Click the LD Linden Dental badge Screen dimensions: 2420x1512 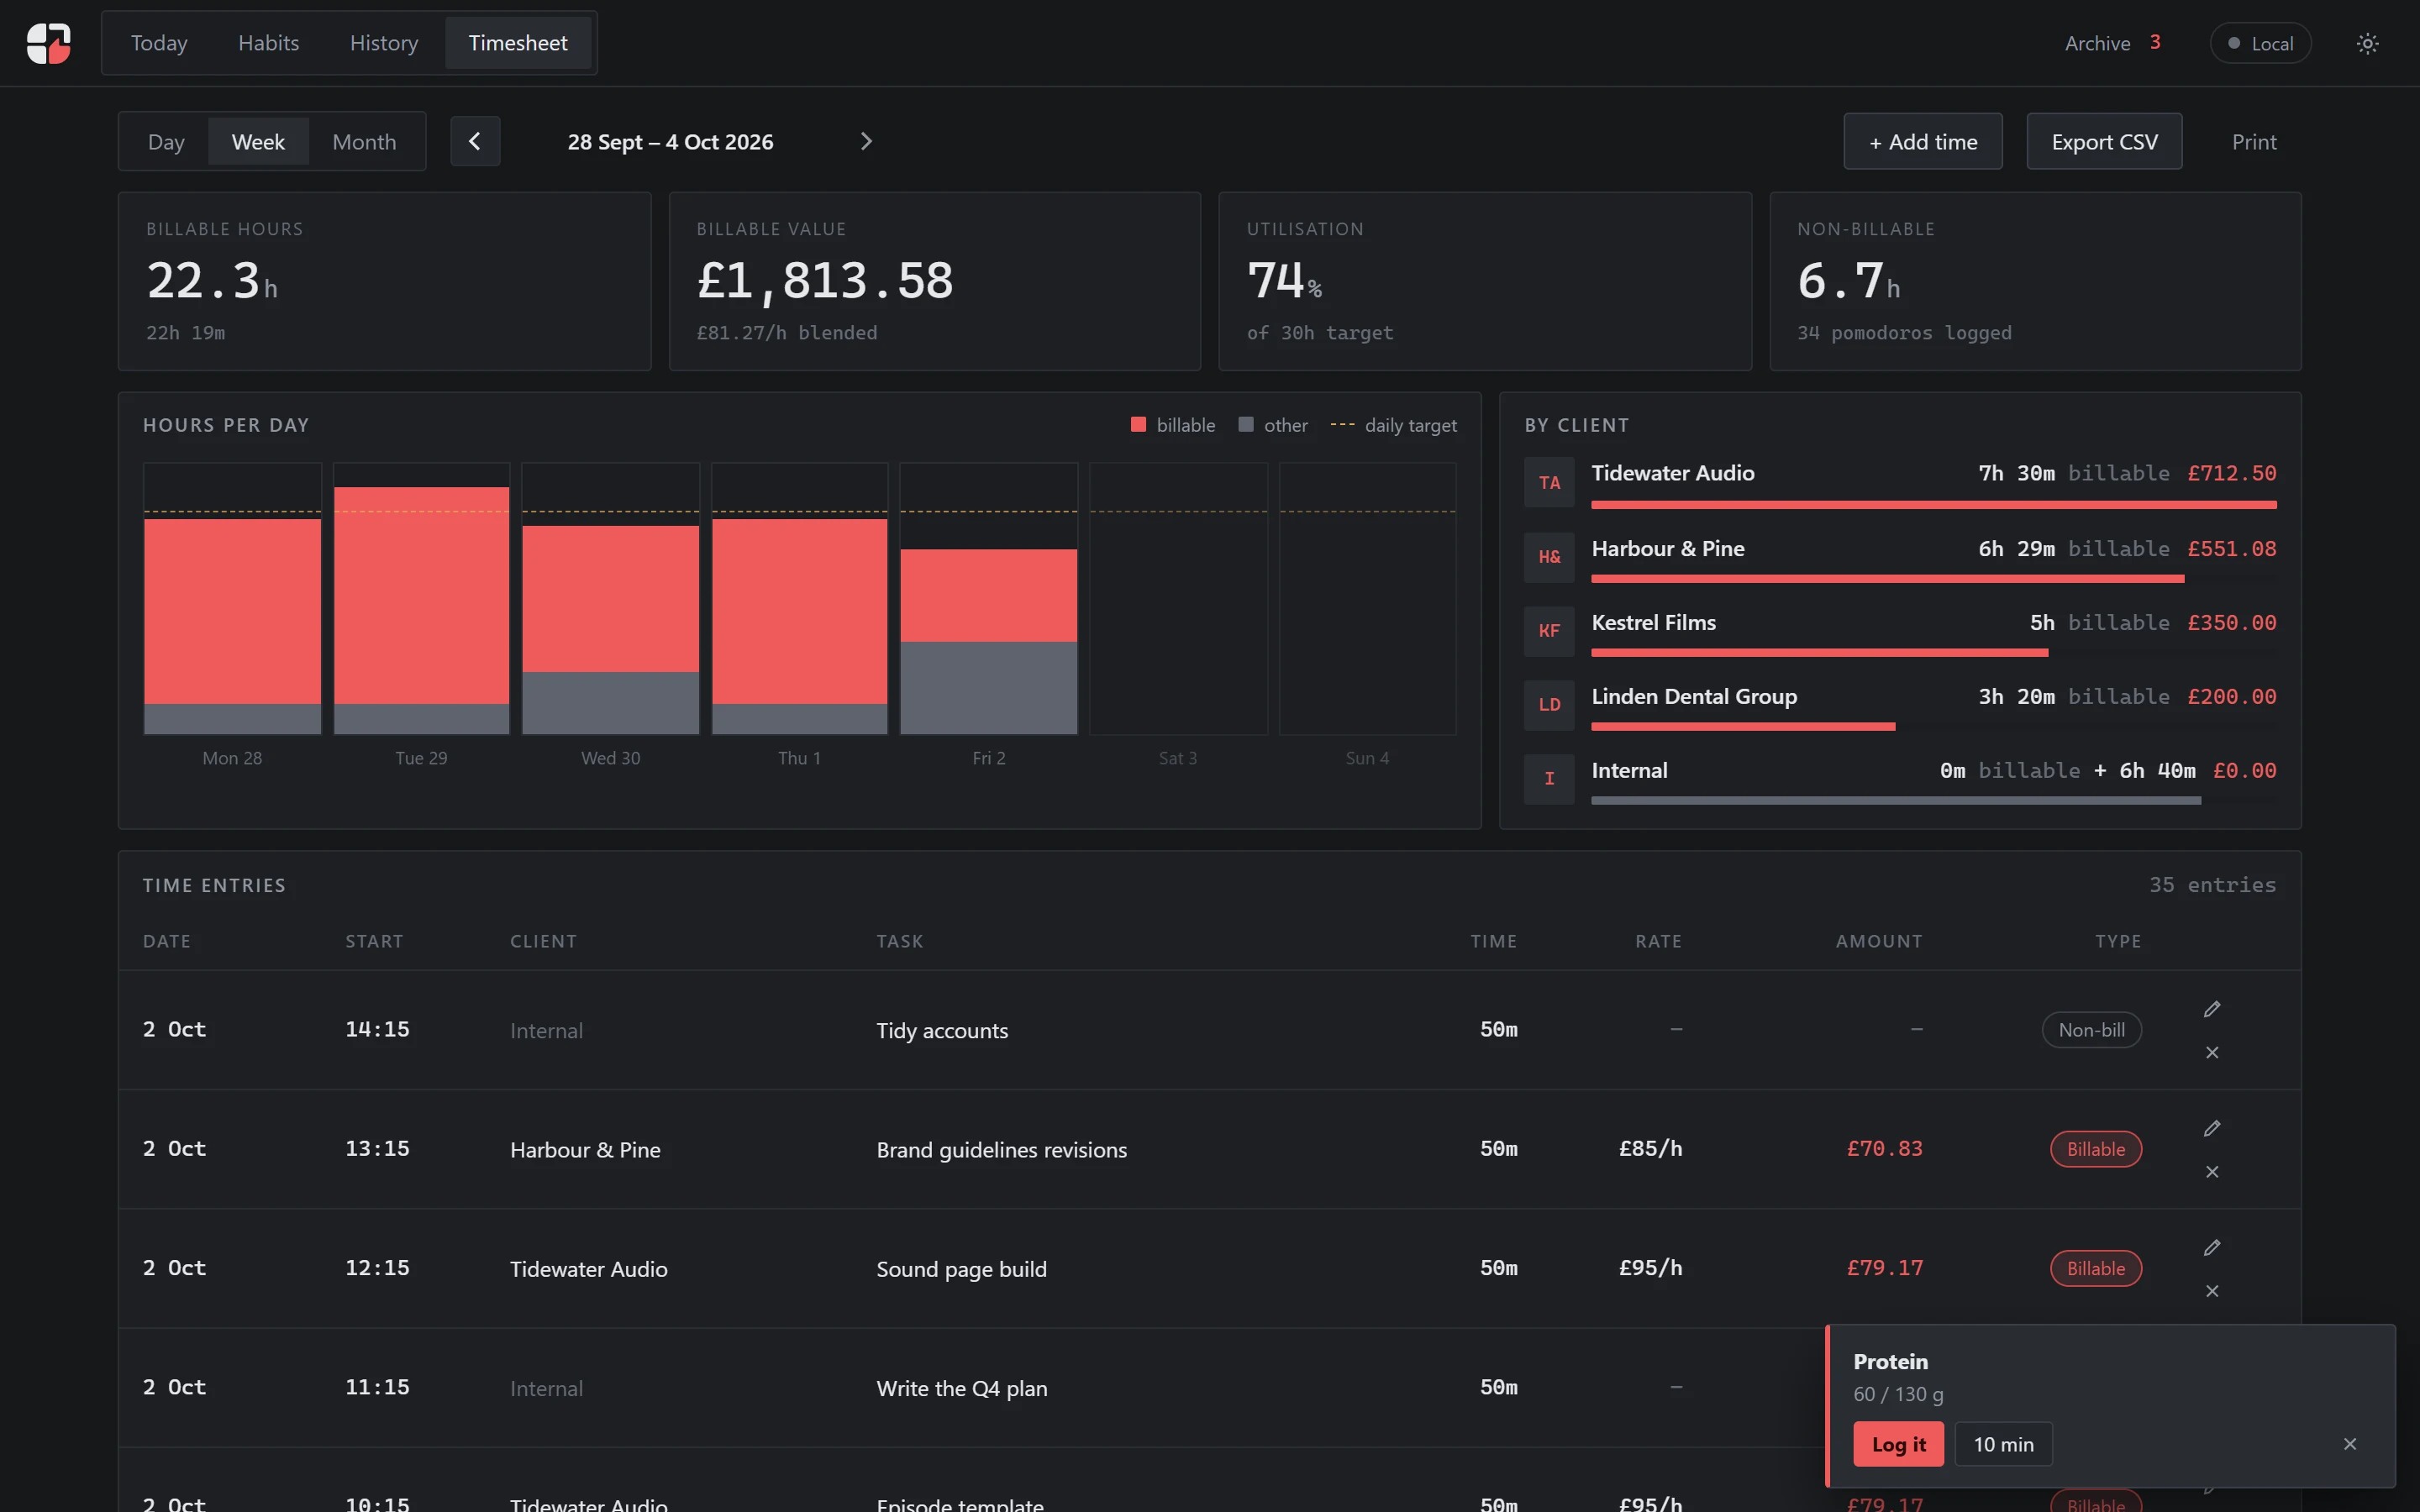tap(1549, 705)
